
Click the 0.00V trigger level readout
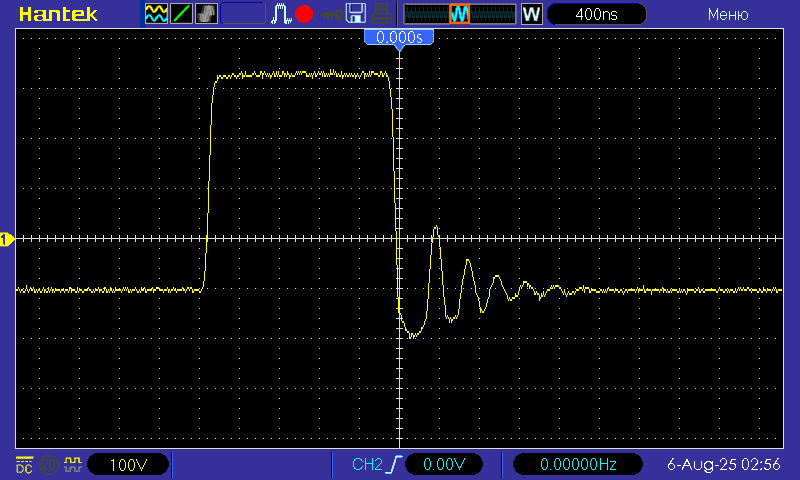[x=443, y=464]
